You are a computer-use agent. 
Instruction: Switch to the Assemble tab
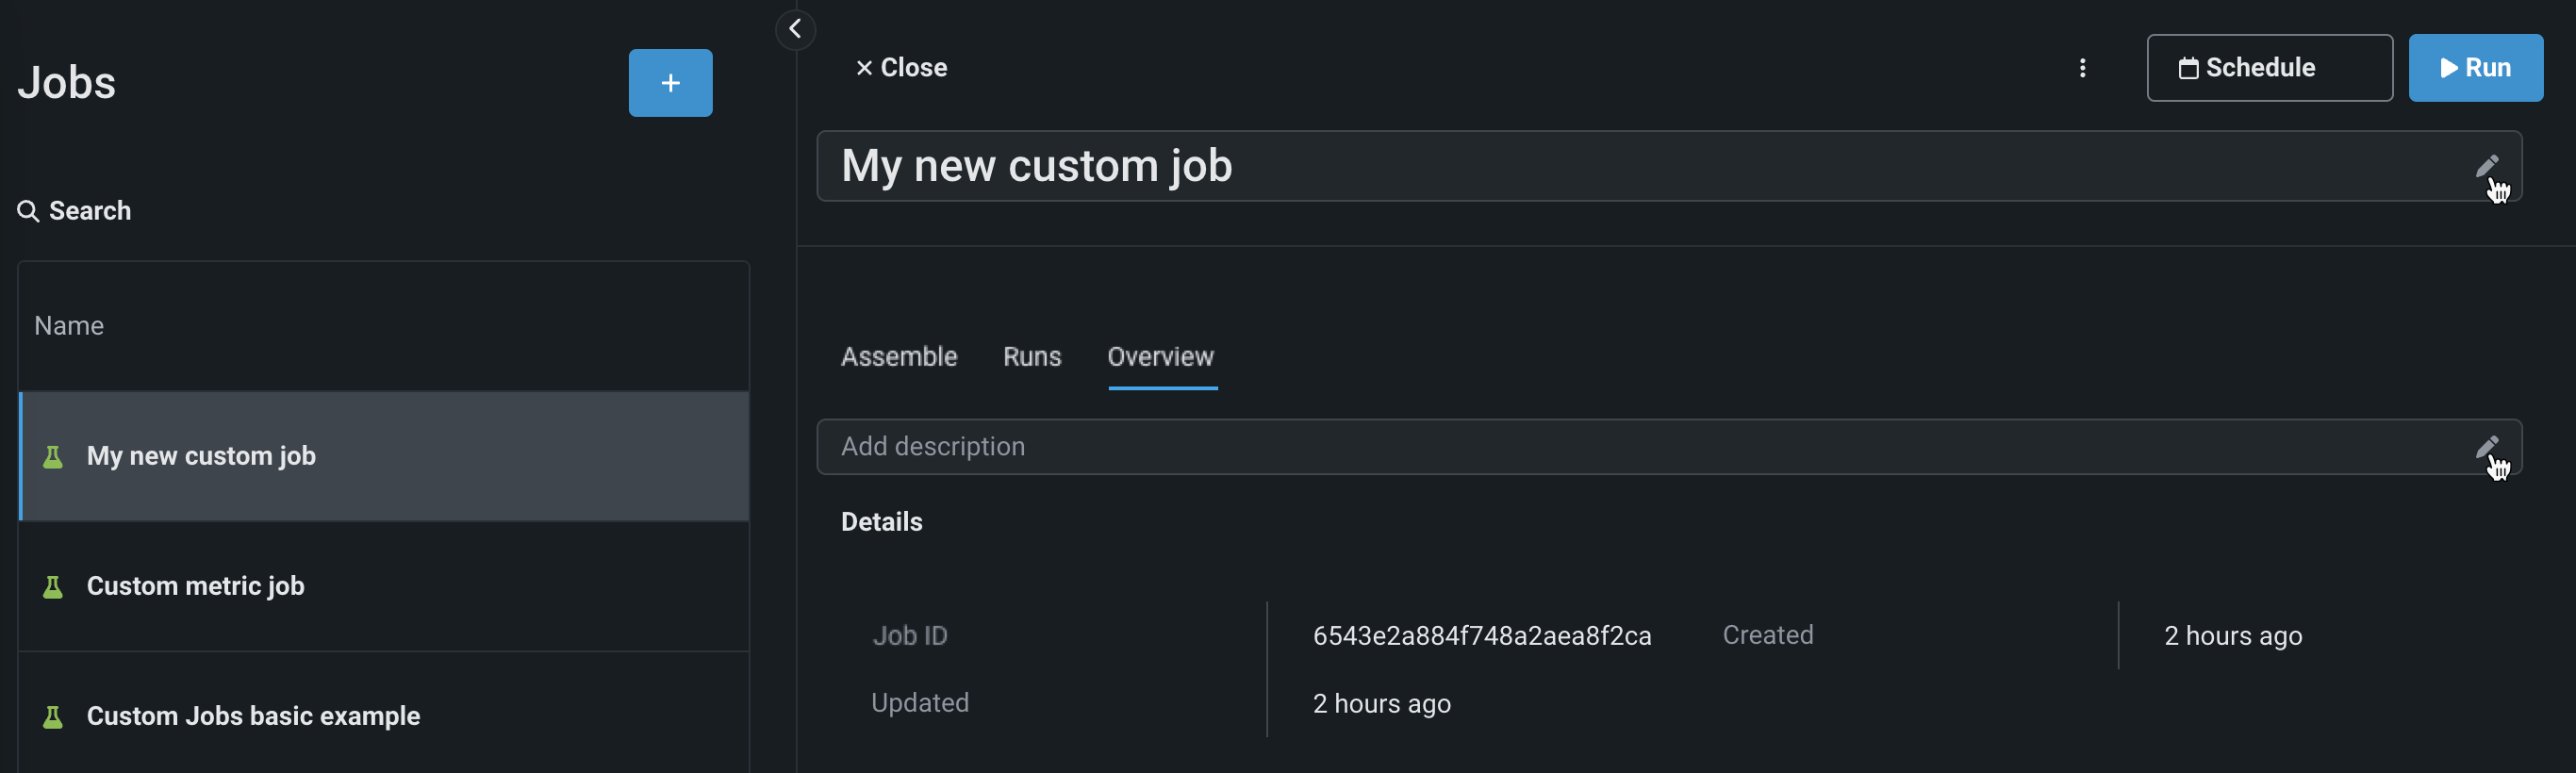pos(898,357)
